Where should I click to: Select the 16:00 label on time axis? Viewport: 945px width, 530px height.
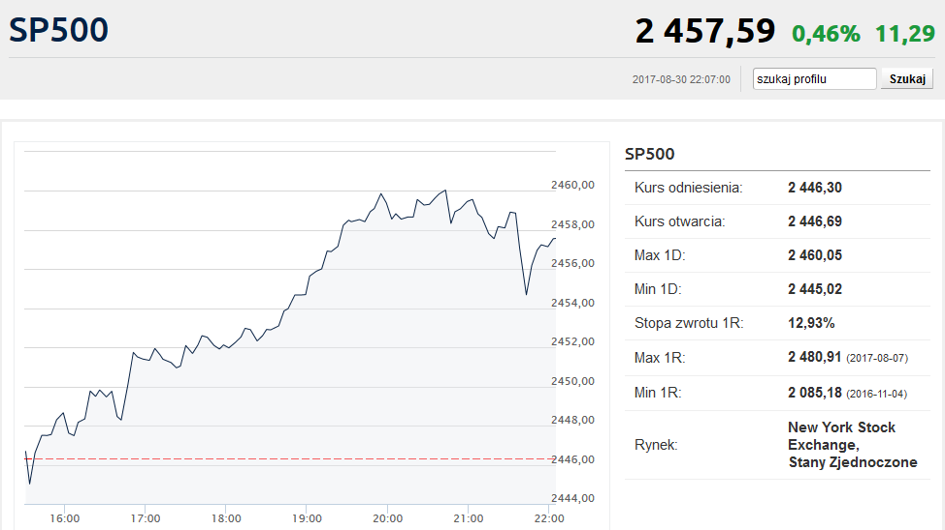(65, 518)
